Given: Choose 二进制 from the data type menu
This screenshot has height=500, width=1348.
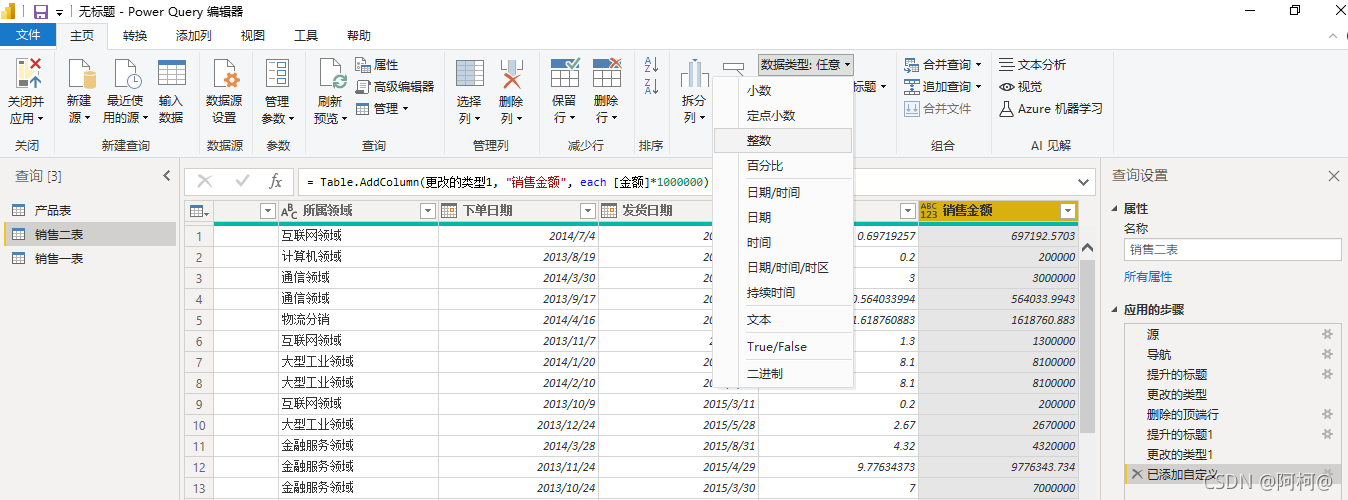Looking at the screenshot, I should point(783,374).
